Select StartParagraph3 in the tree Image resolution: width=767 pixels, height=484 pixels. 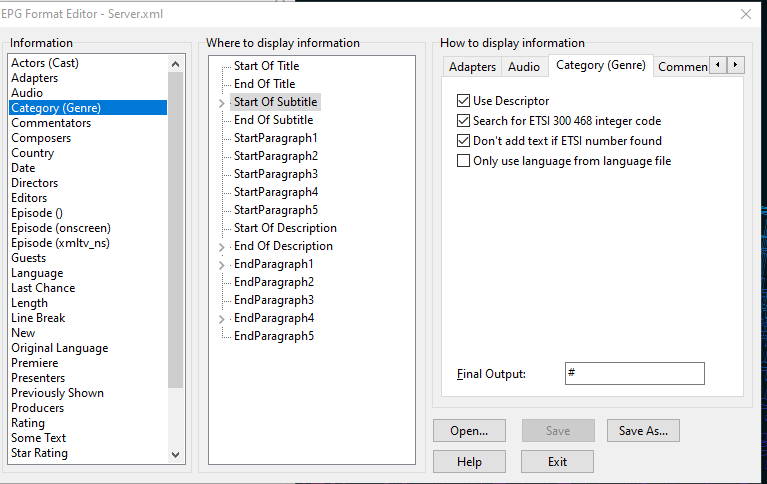click(276, 174)
